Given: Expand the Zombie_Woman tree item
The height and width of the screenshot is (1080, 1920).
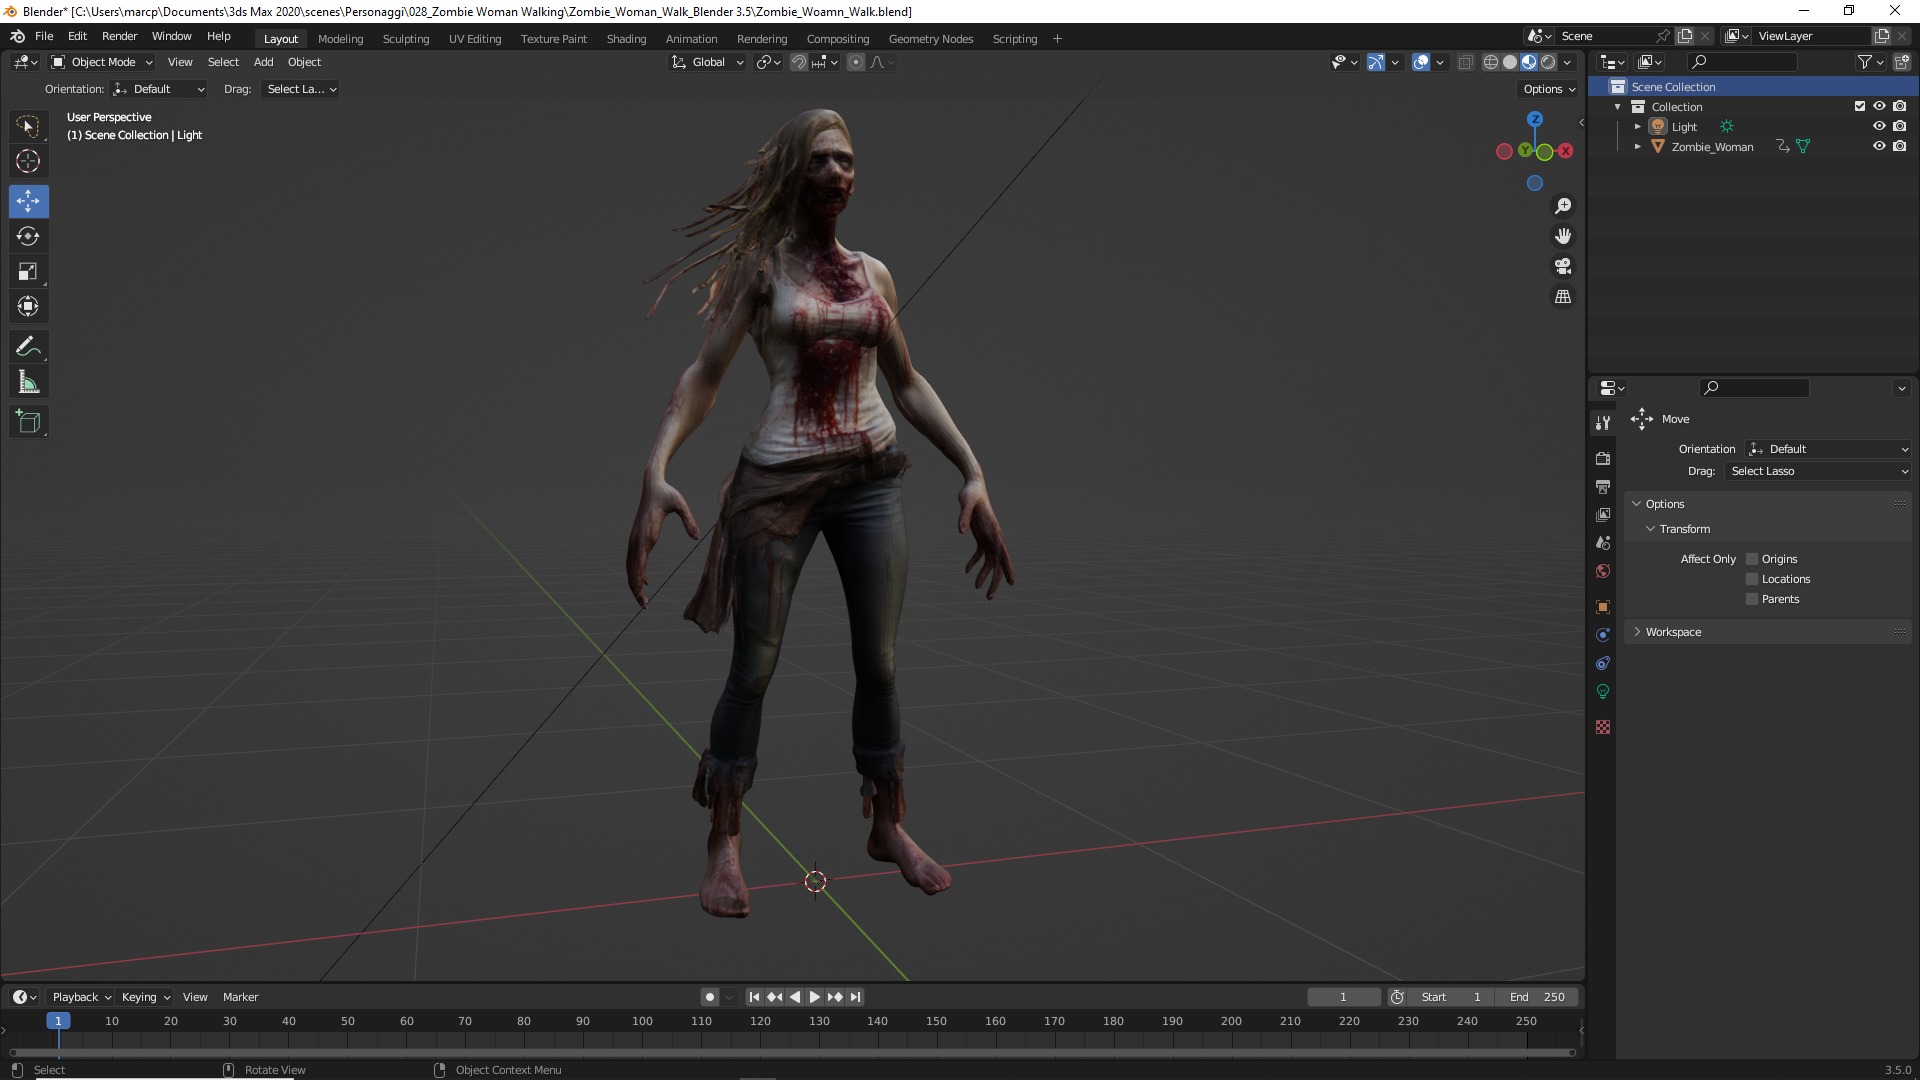Looking at the screenshot, I should click(1637, 146).
